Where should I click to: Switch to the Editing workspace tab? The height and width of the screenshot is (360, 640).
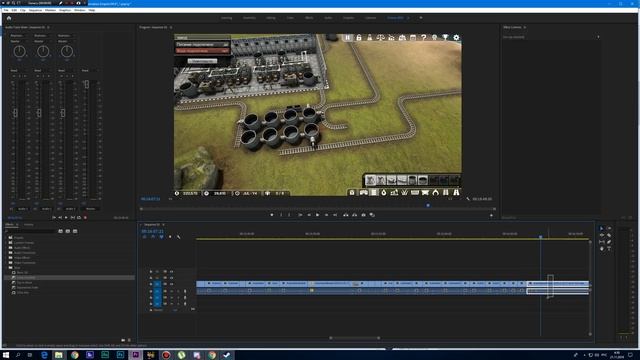(271, 18)
